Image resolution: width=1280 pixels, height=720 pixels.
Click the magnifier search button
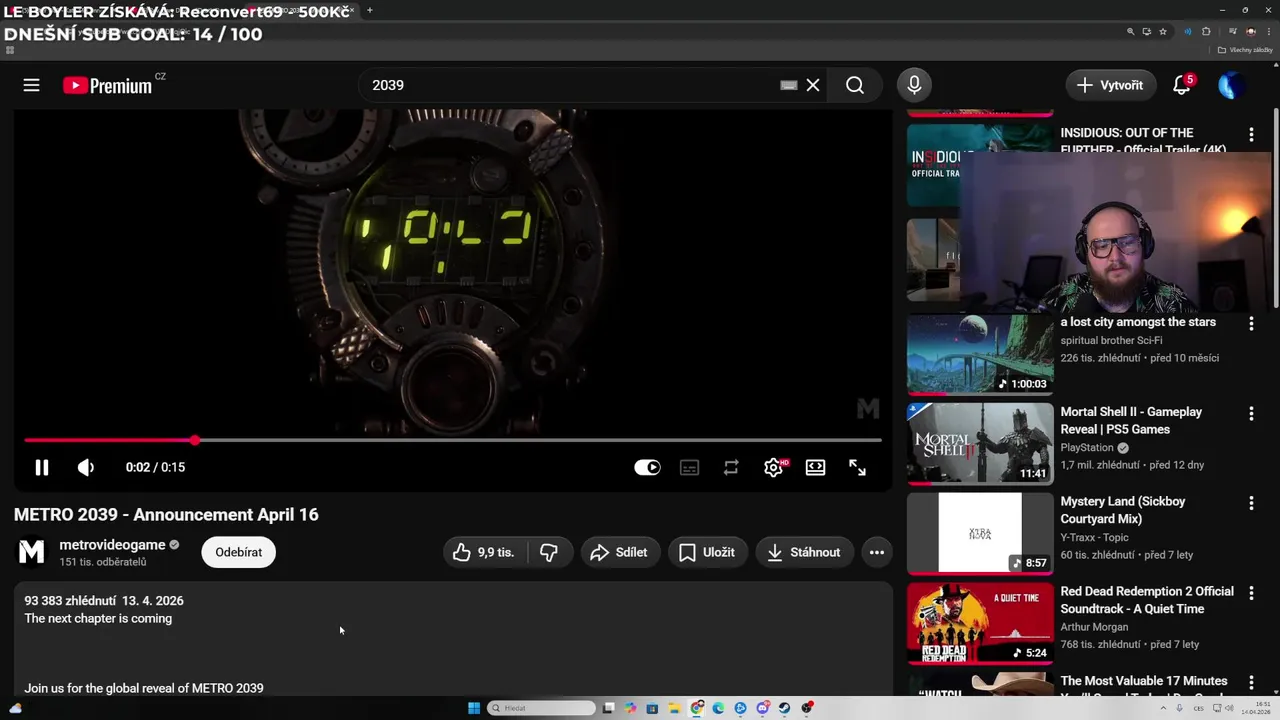855,85
